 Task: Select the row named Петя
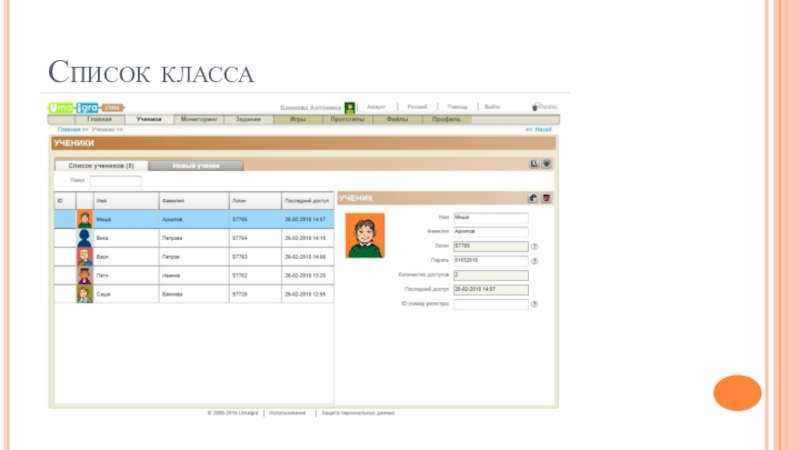[x=194, y=276]
